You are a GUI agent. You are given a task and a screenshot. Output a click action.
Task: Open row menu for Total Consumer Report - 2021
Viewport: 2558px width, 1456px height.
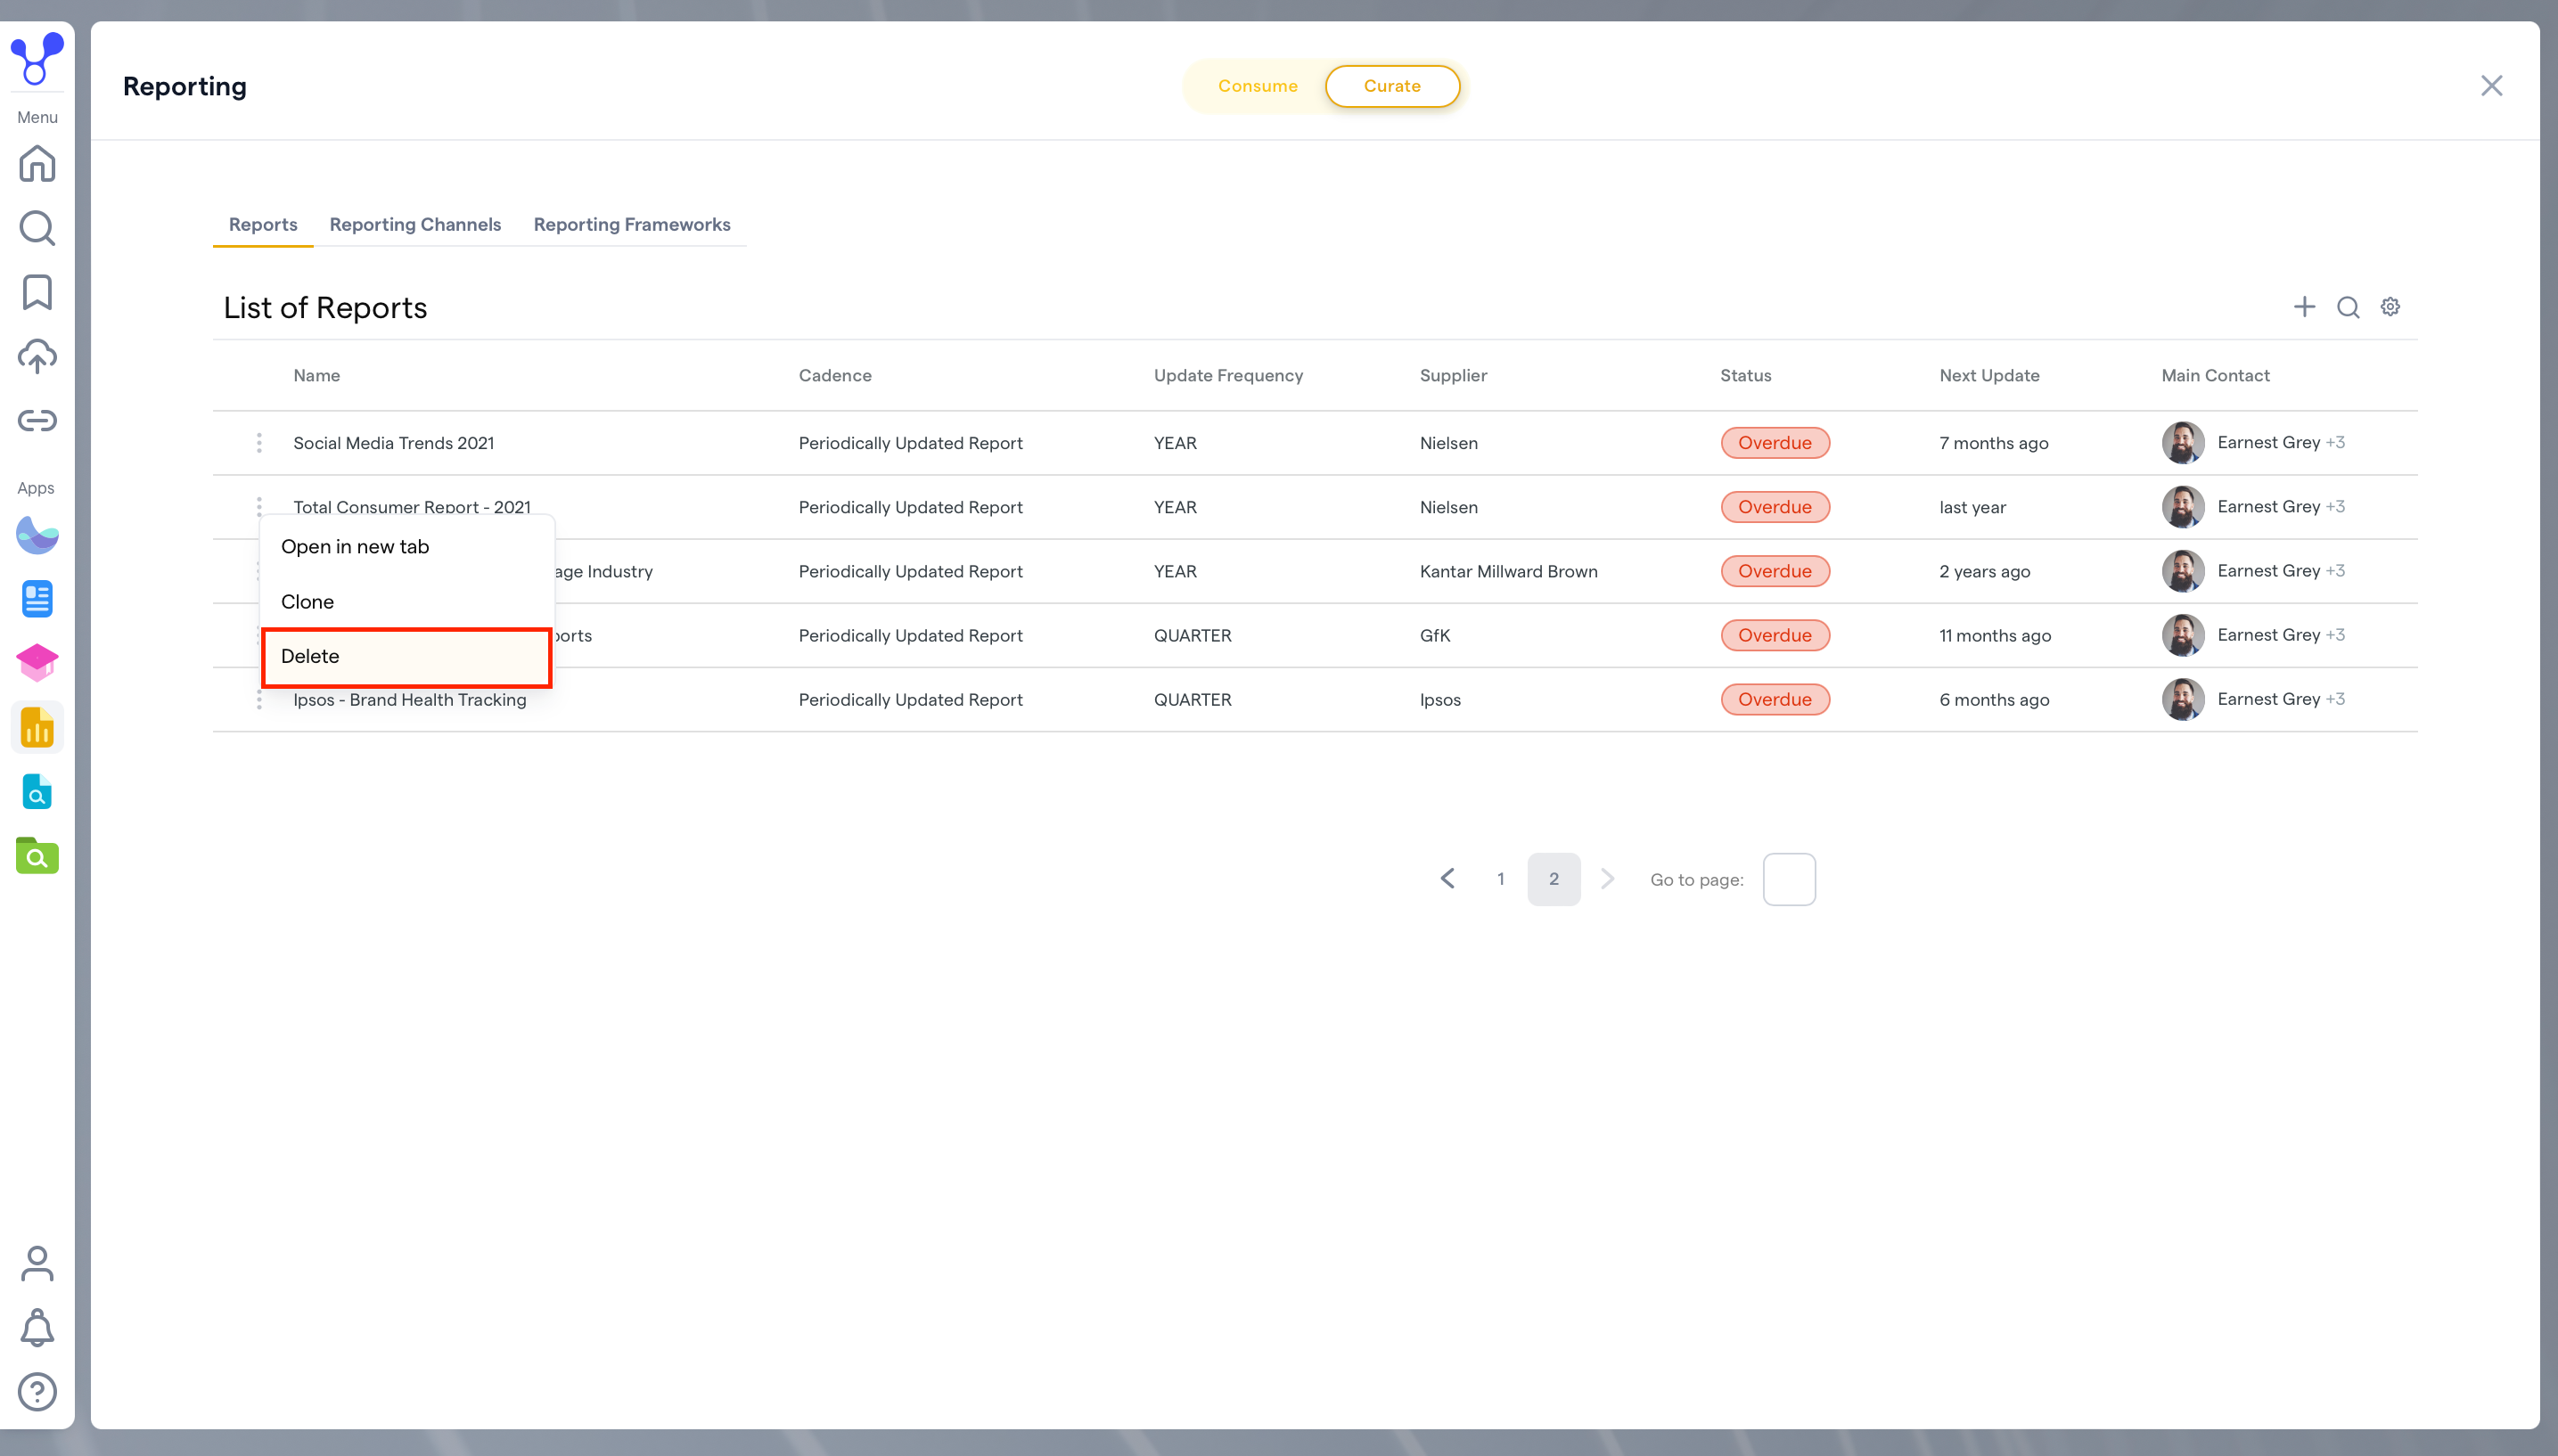pos(259,506)
